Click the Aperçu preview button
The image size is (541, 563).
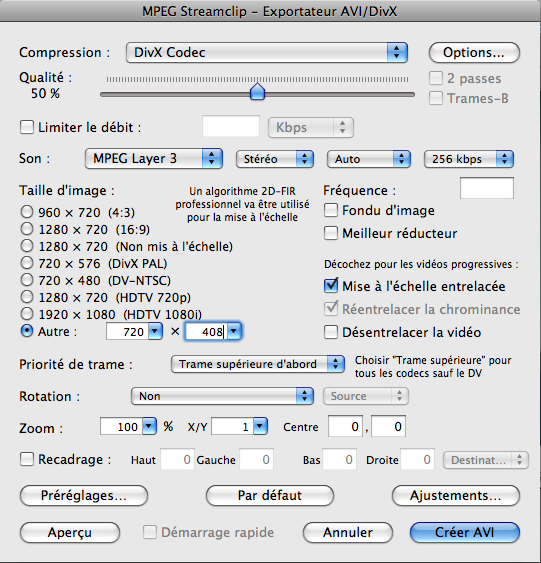point(70,532)
